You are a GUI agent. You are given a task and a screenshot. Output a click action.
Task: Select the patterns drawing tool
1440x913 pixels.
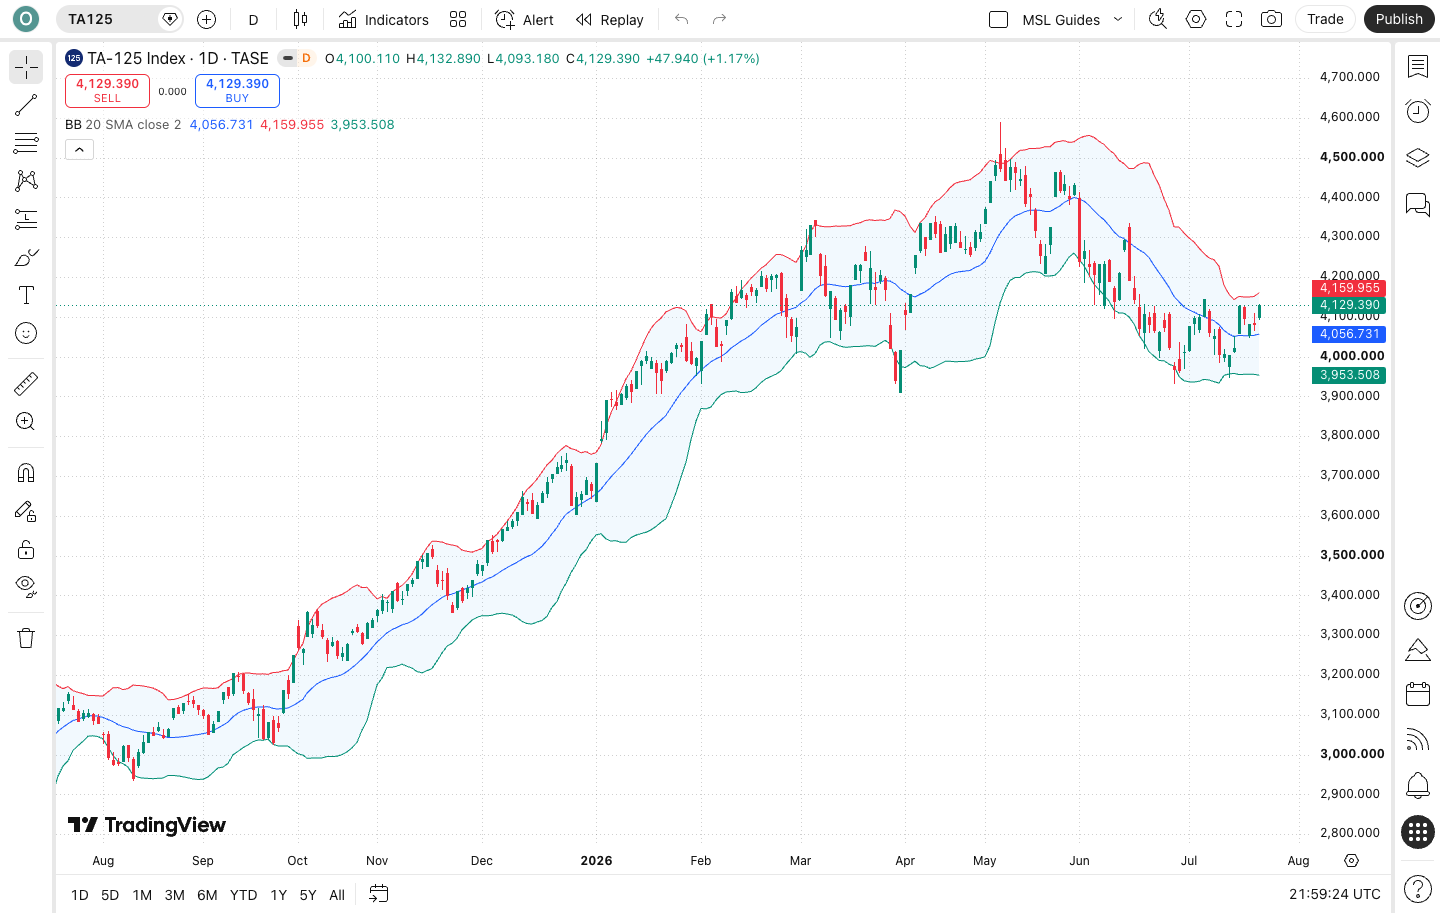[26, 181]
